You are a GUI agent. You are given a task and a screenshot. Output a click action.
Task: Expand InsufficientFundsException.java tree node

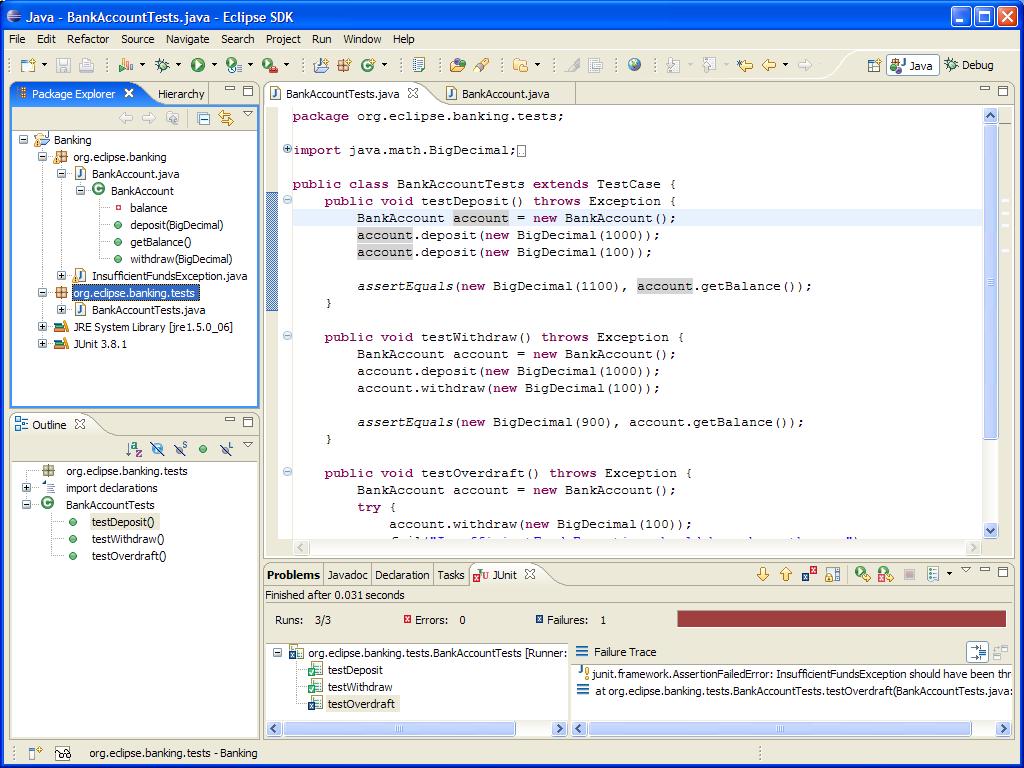[x=61, y=276]
